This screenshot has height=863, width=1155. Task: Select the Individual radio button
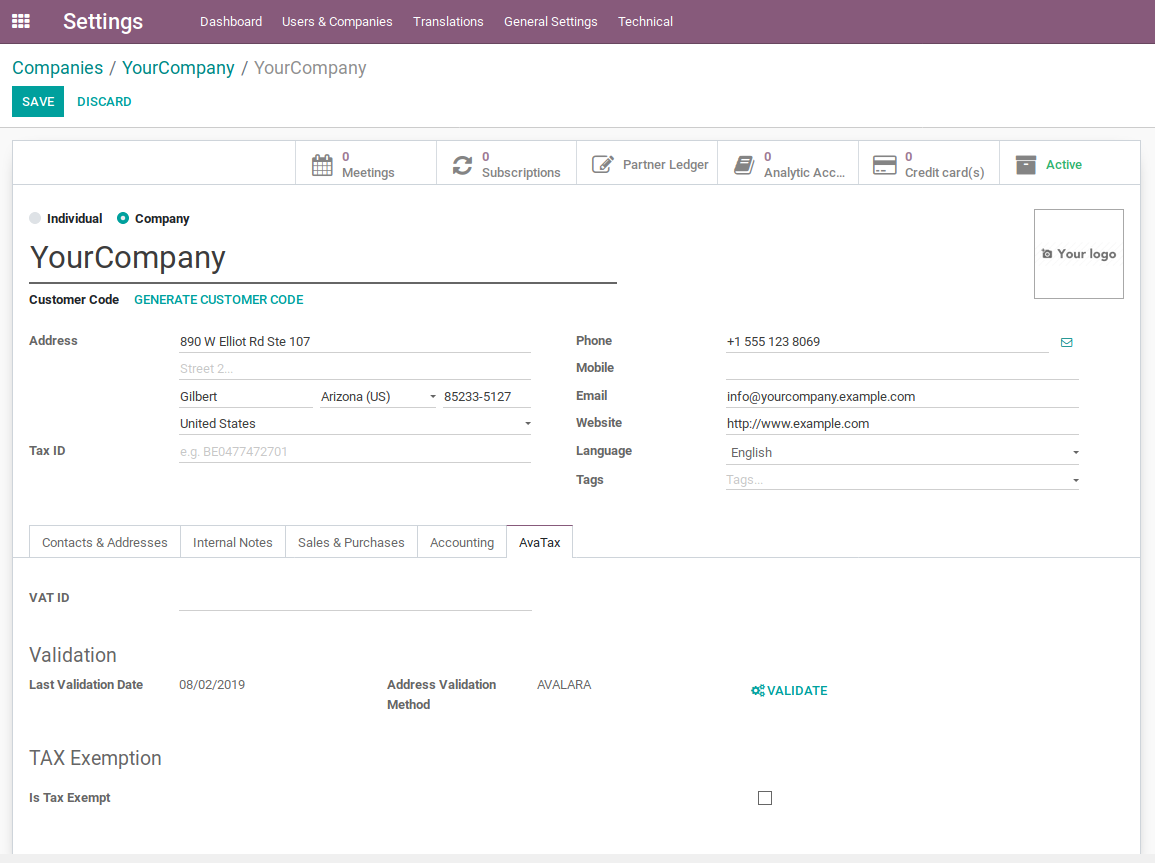[x=36, y=218]
